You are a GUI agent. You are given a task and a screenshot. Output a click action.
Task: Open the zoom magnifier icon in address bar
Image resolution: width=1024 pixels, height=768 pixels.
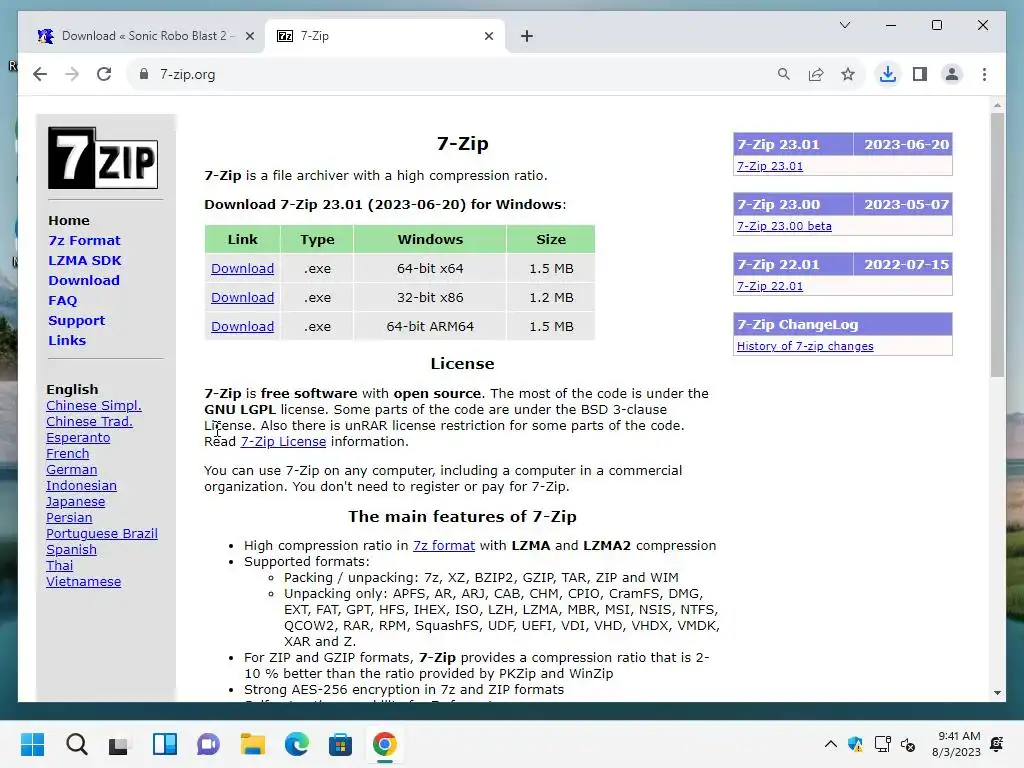pyautogui.click(x=784, y=74)
